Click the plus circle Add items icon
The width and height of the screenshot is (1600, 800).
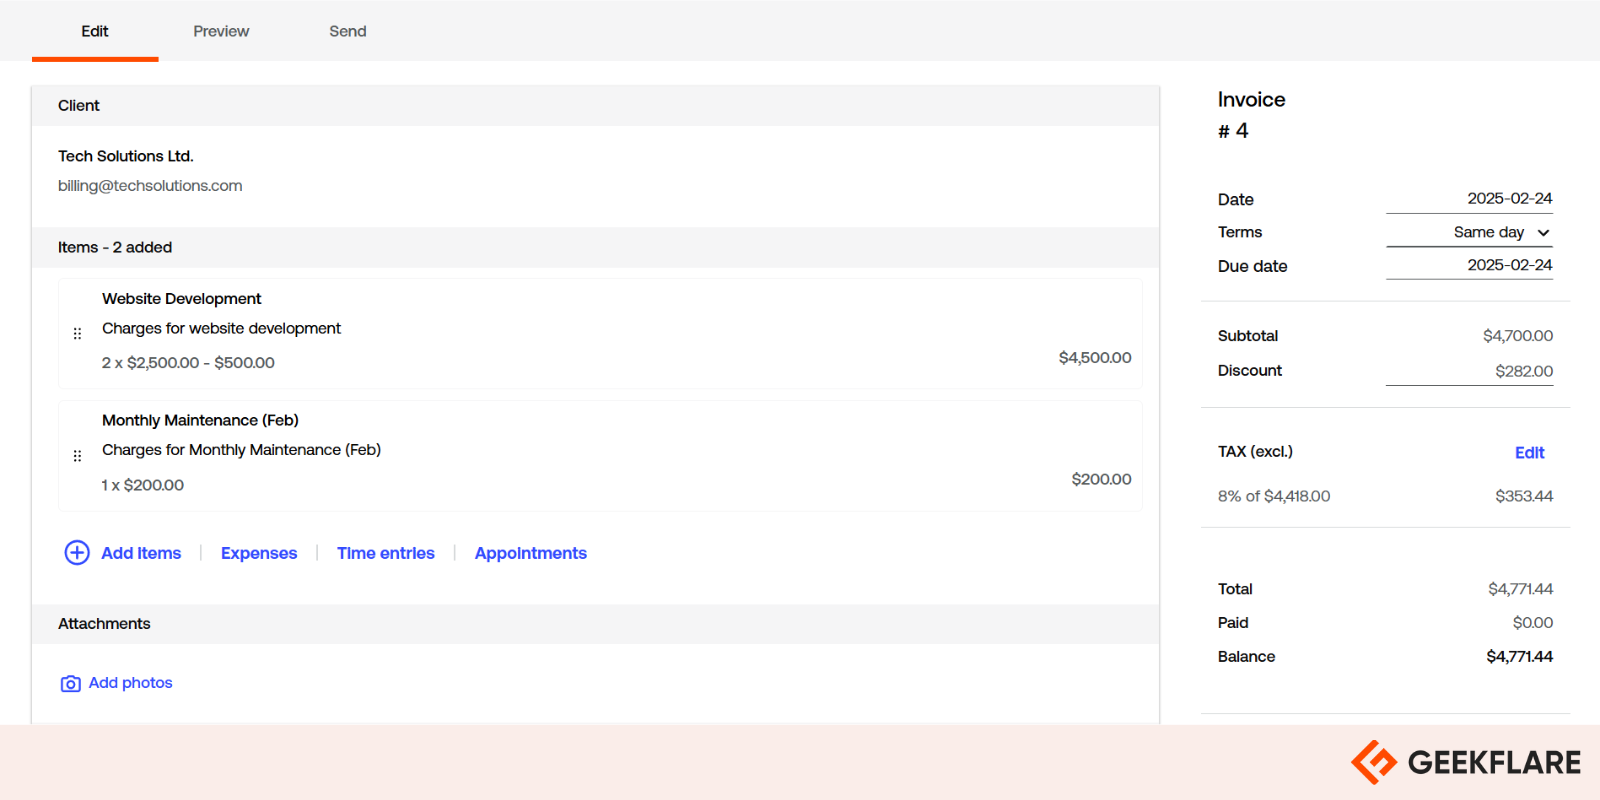77,553
